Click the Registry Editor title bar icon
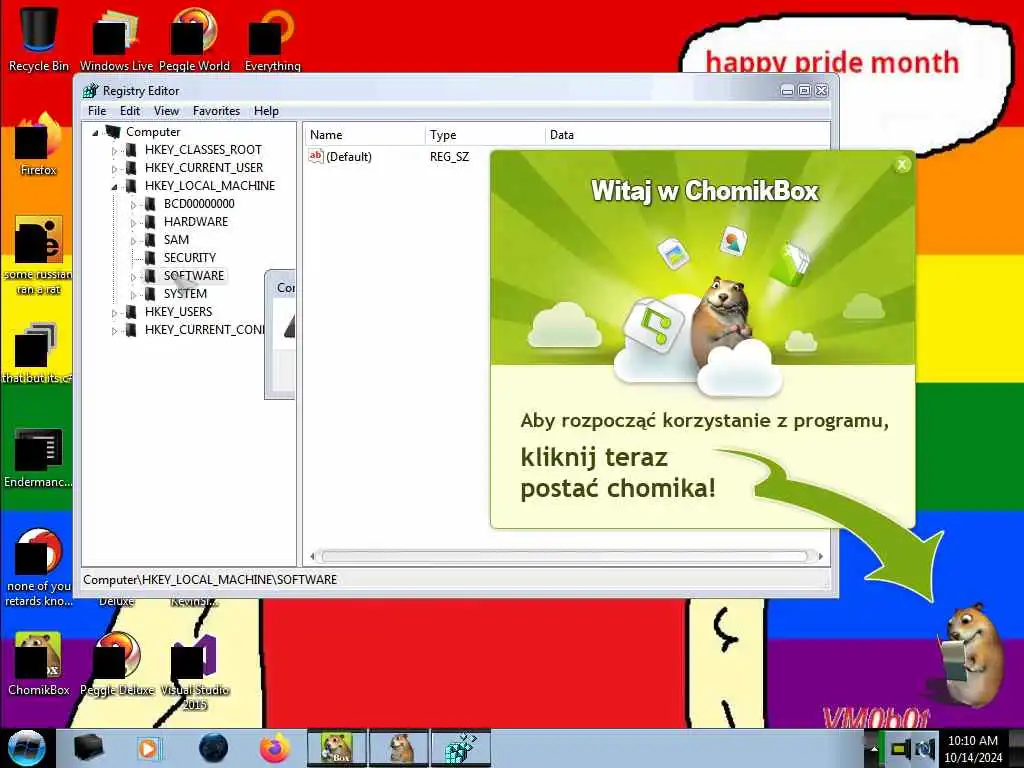The height and width of the screenshot is (768, 1024). click(x=91, y=91)
